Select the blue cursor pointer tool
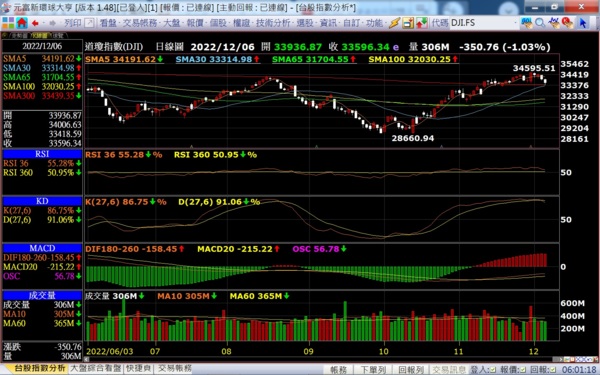 coord(583,23)
